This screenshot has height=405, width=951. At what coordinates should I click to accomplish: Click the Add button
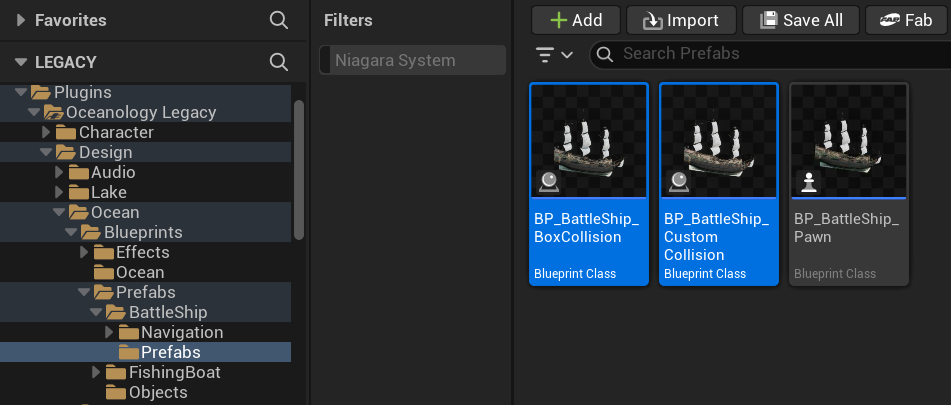pos(576,21)
